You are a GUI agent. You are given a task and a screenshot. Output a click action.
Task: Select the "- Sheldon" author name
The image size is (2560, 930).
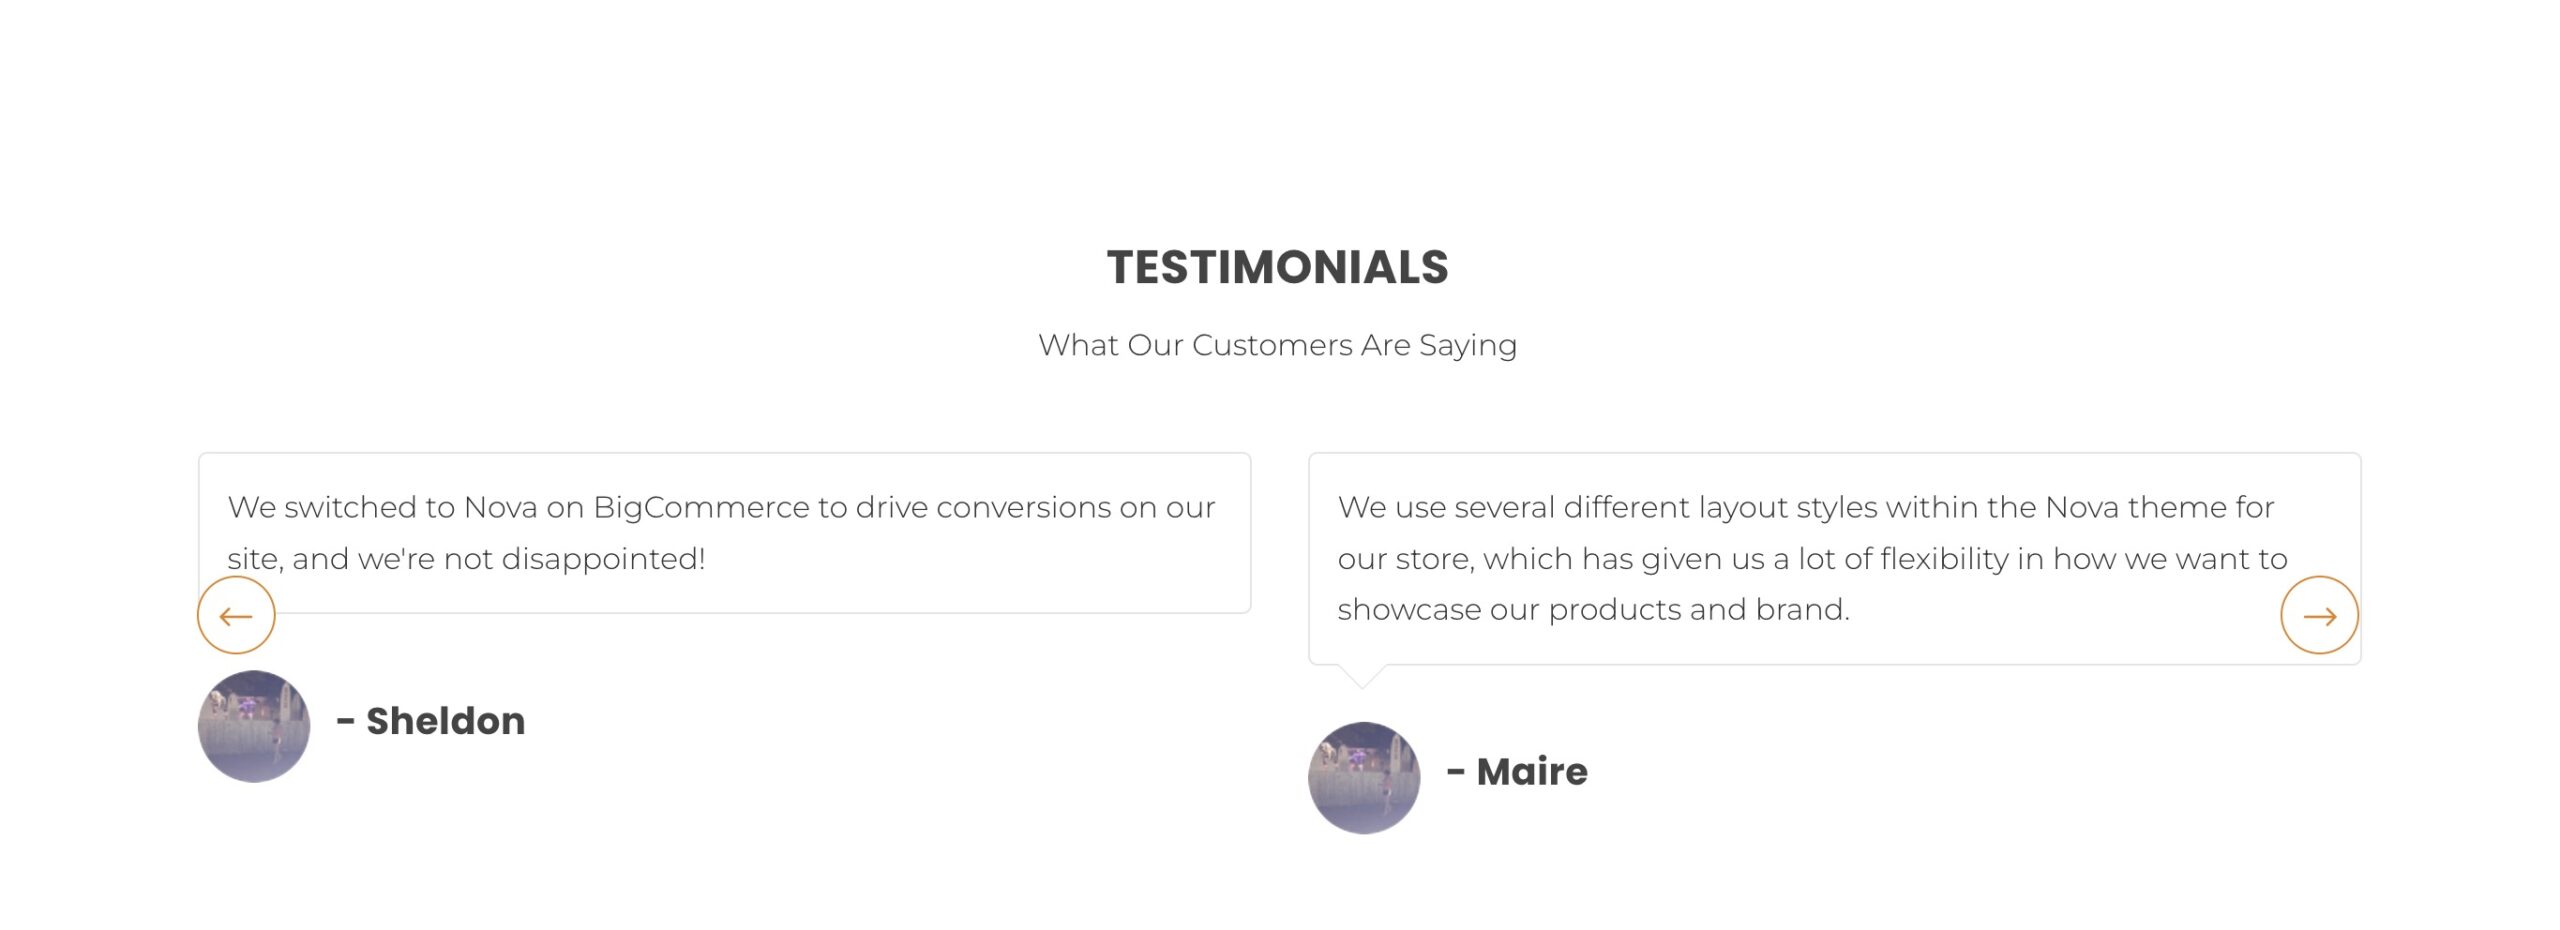click(x=431, y=721)
